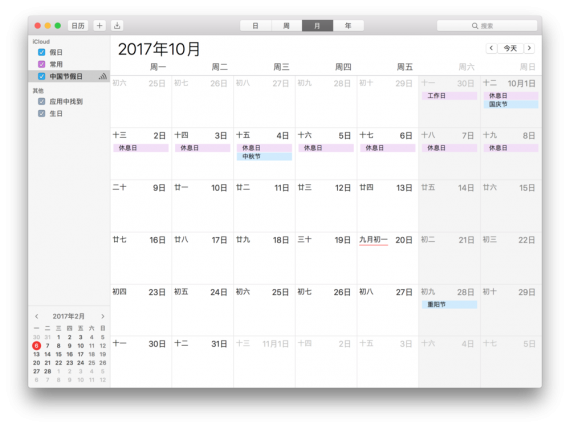Click the shared broadcast icon beside 中国节假日
The image size is (570, 428).
[103, 76]
